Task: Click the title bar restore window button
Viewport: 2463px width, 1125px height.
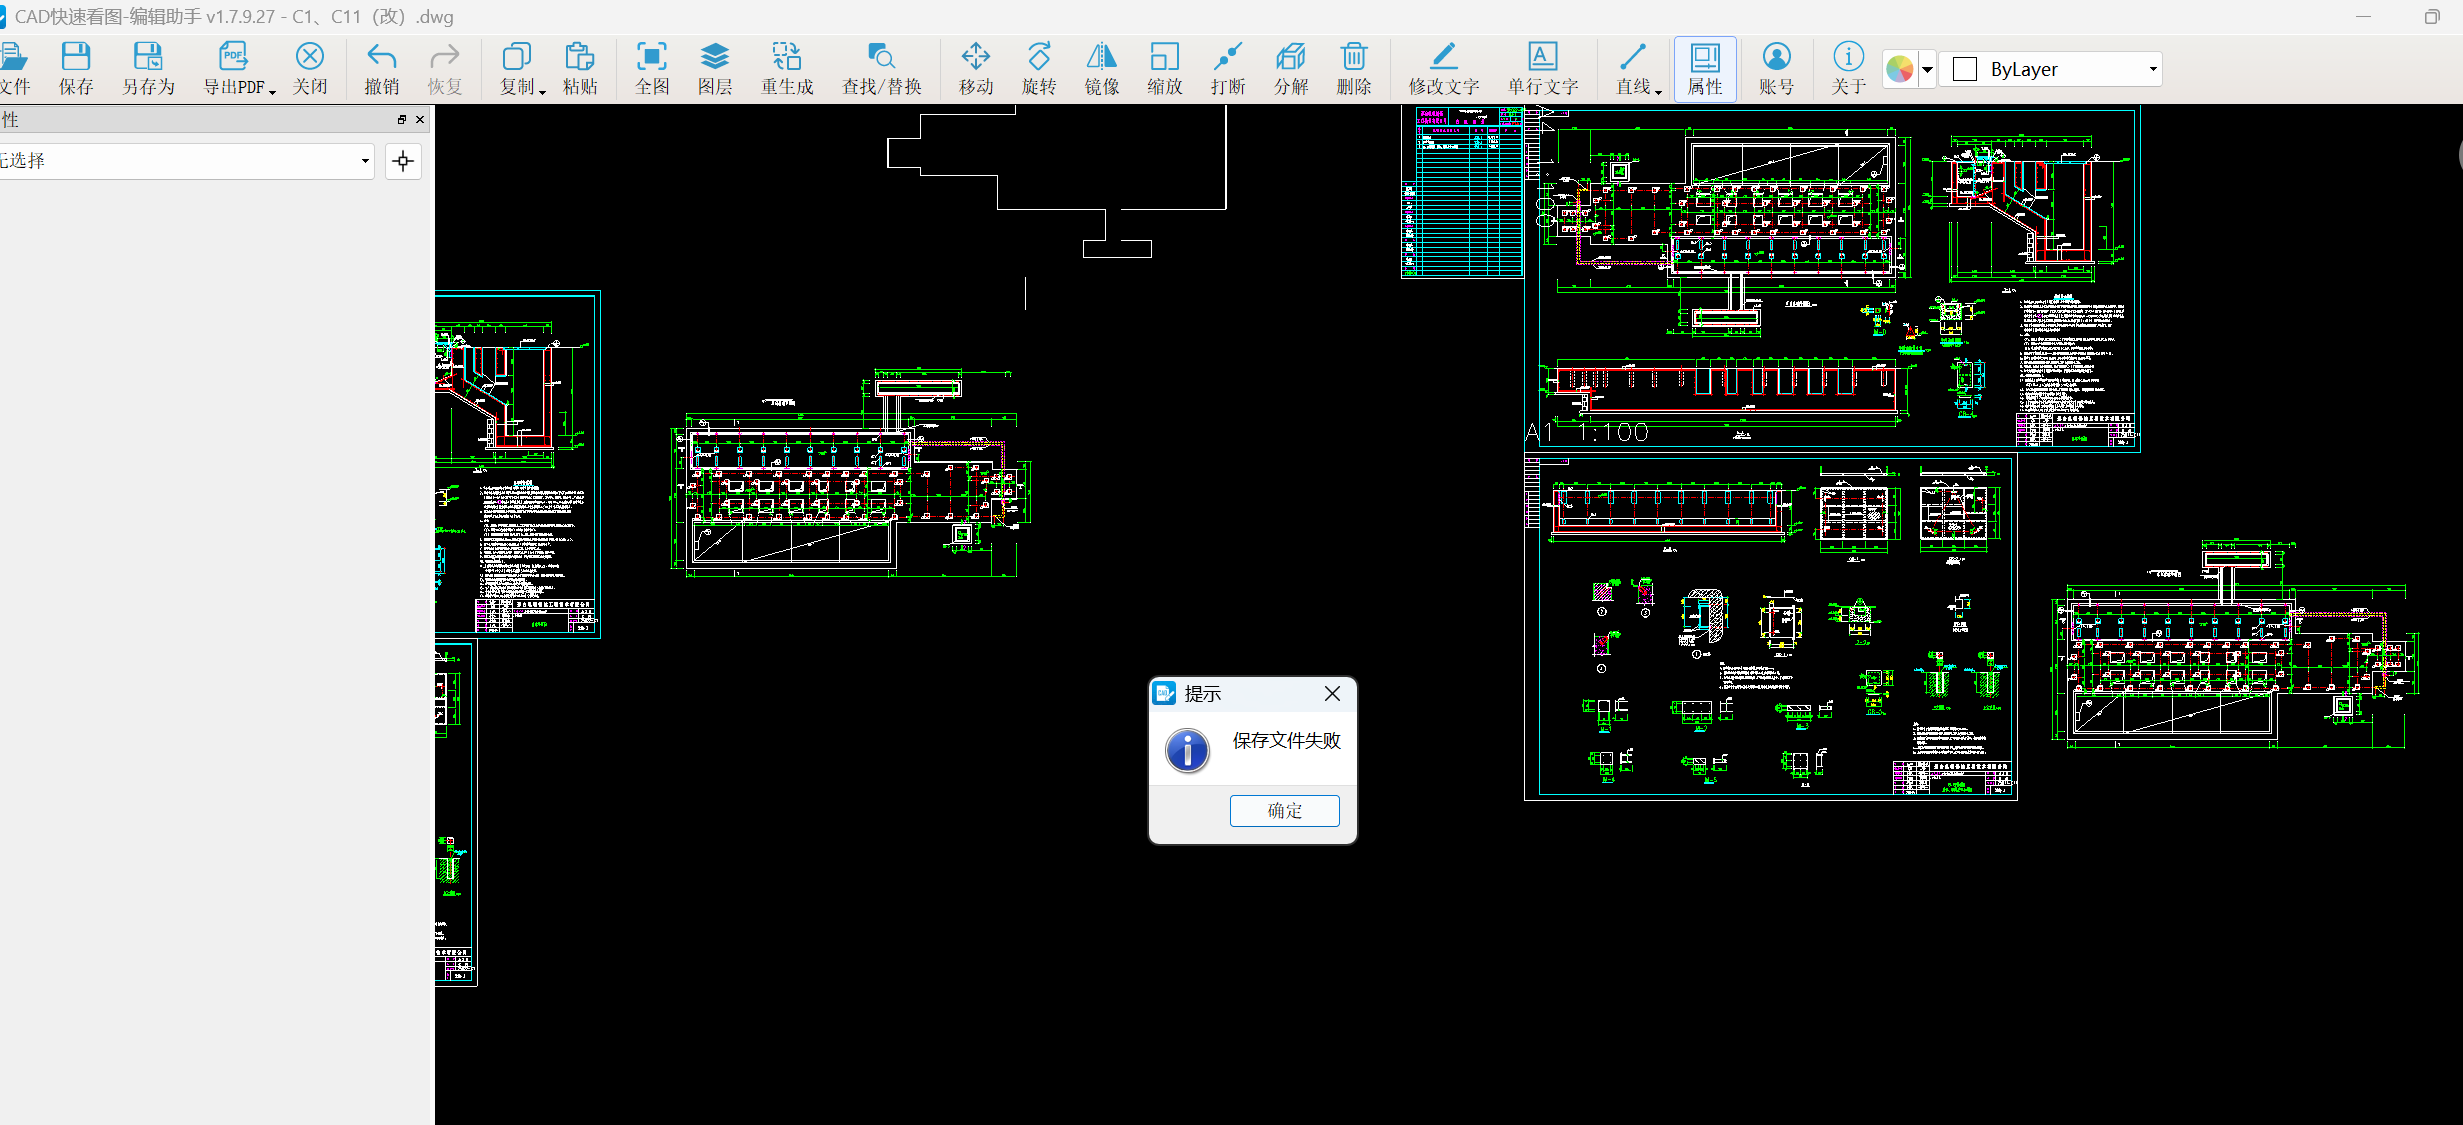Action: pyautogui.click(x=2432, y=17)
